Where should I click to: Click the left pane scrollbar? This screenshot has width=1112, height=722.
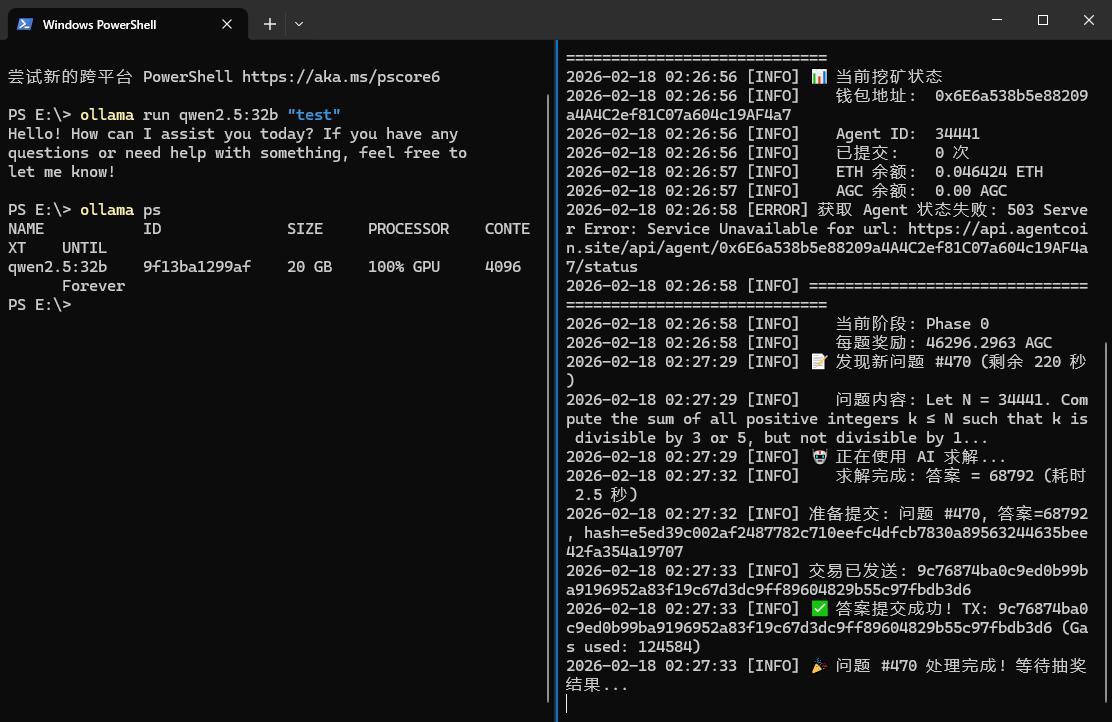pyautogui.click(x=548, y=397)
